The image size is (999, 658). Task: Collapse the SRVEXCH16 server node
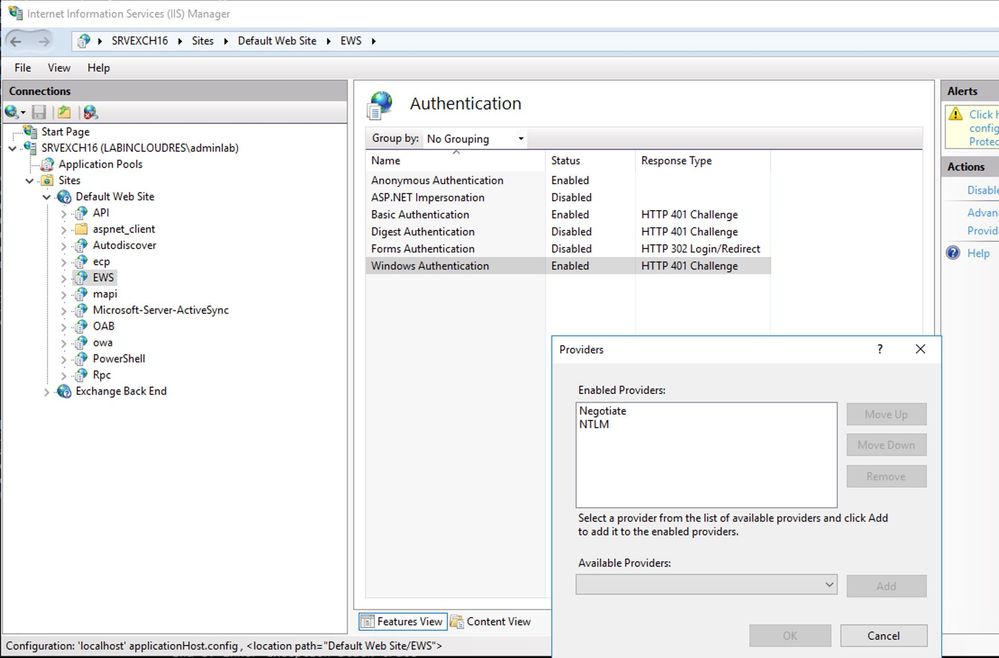click(12, 148)
